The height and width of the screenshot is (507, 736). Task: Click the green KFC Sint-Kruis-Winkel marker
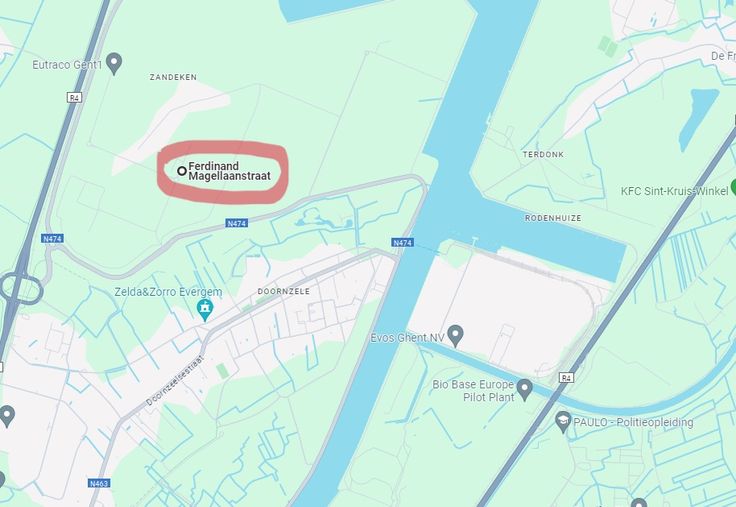(733, 189)
